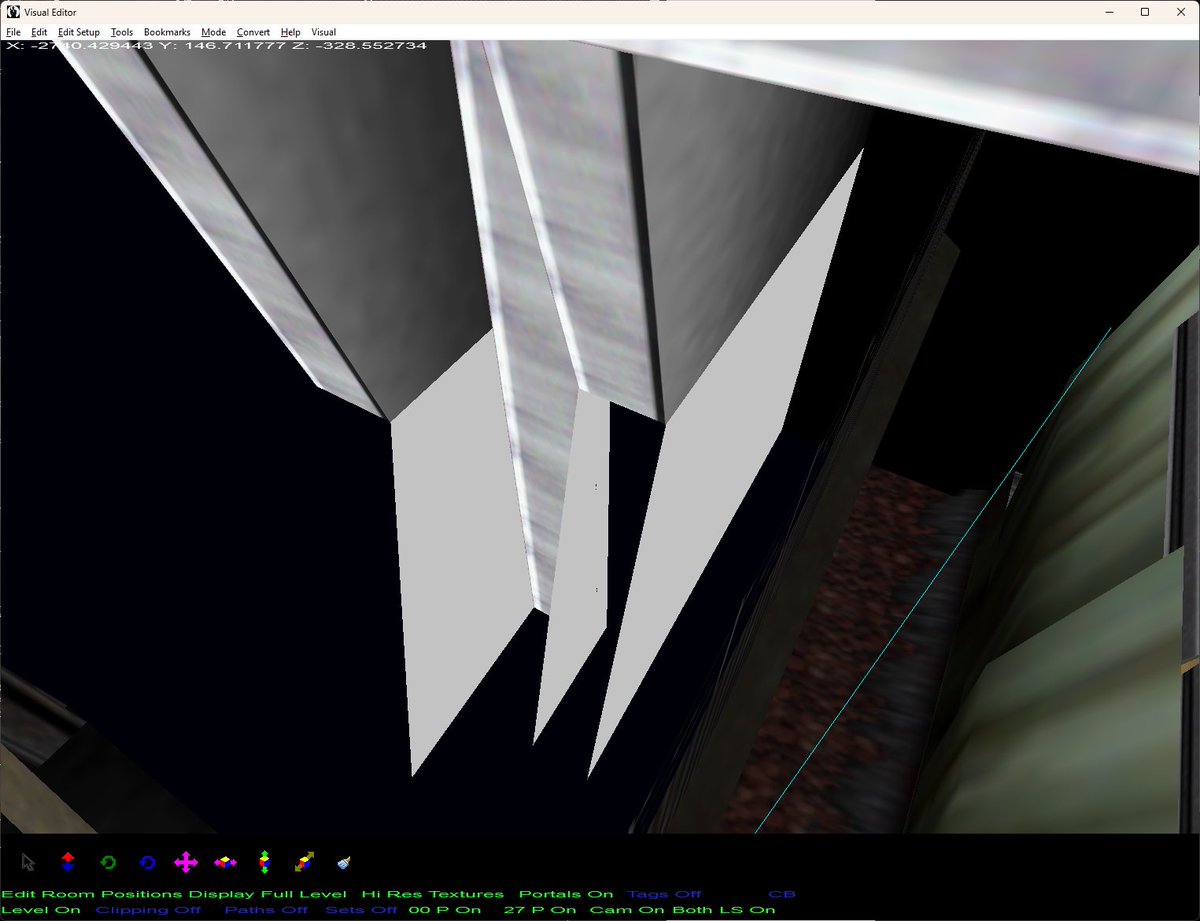Toggle the CB status indicator
Viewport: 1200px width, 921px height.
coord(781,894)
